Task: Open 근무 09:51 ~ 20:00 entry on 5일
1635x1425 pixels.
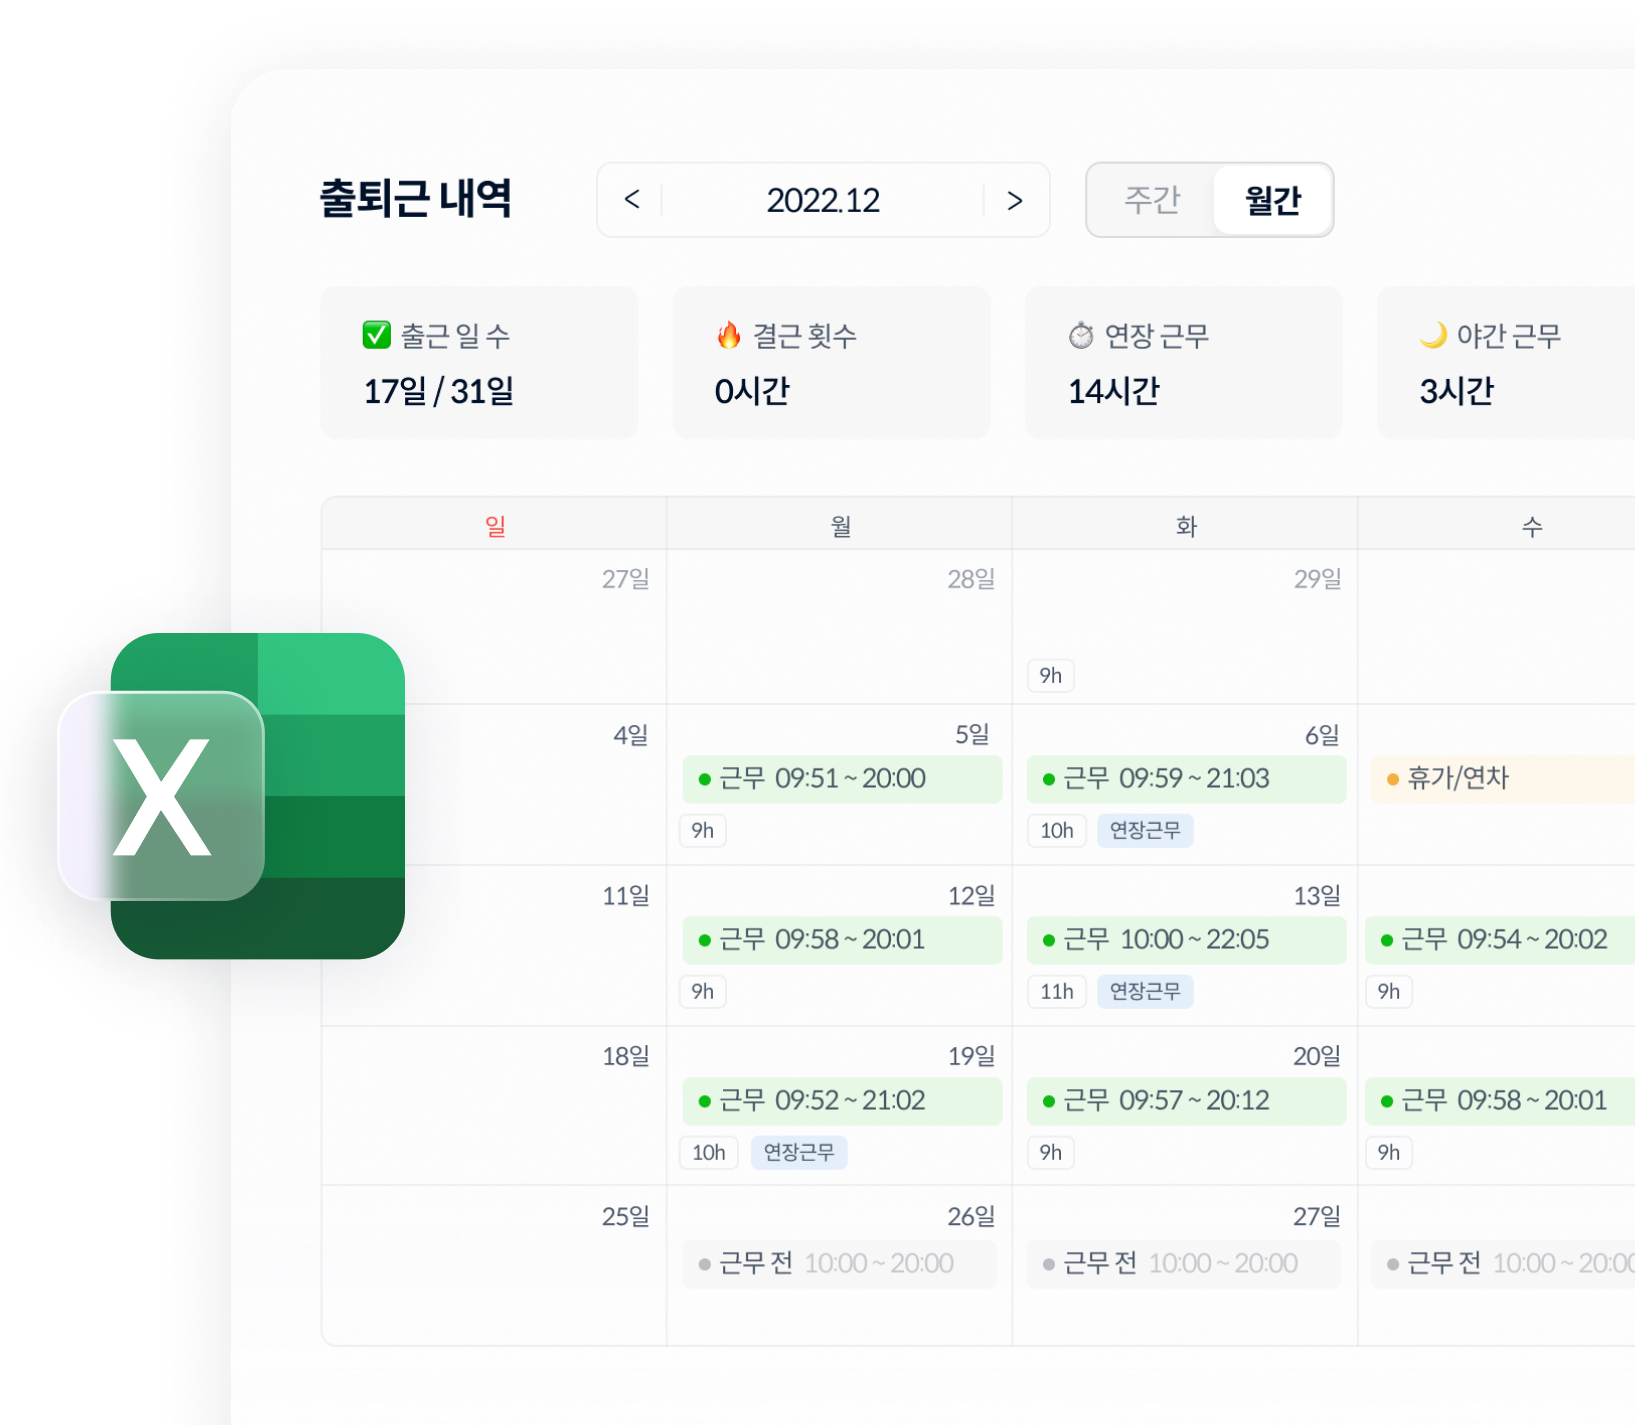Action: coord(842,779)
